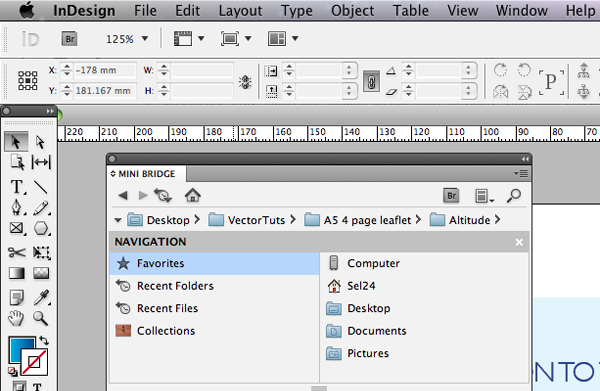This screenshot has width=600, height=391.
Task: Click Rotate 90° Counter-clockwise icon
Action: tap(524, 70)
